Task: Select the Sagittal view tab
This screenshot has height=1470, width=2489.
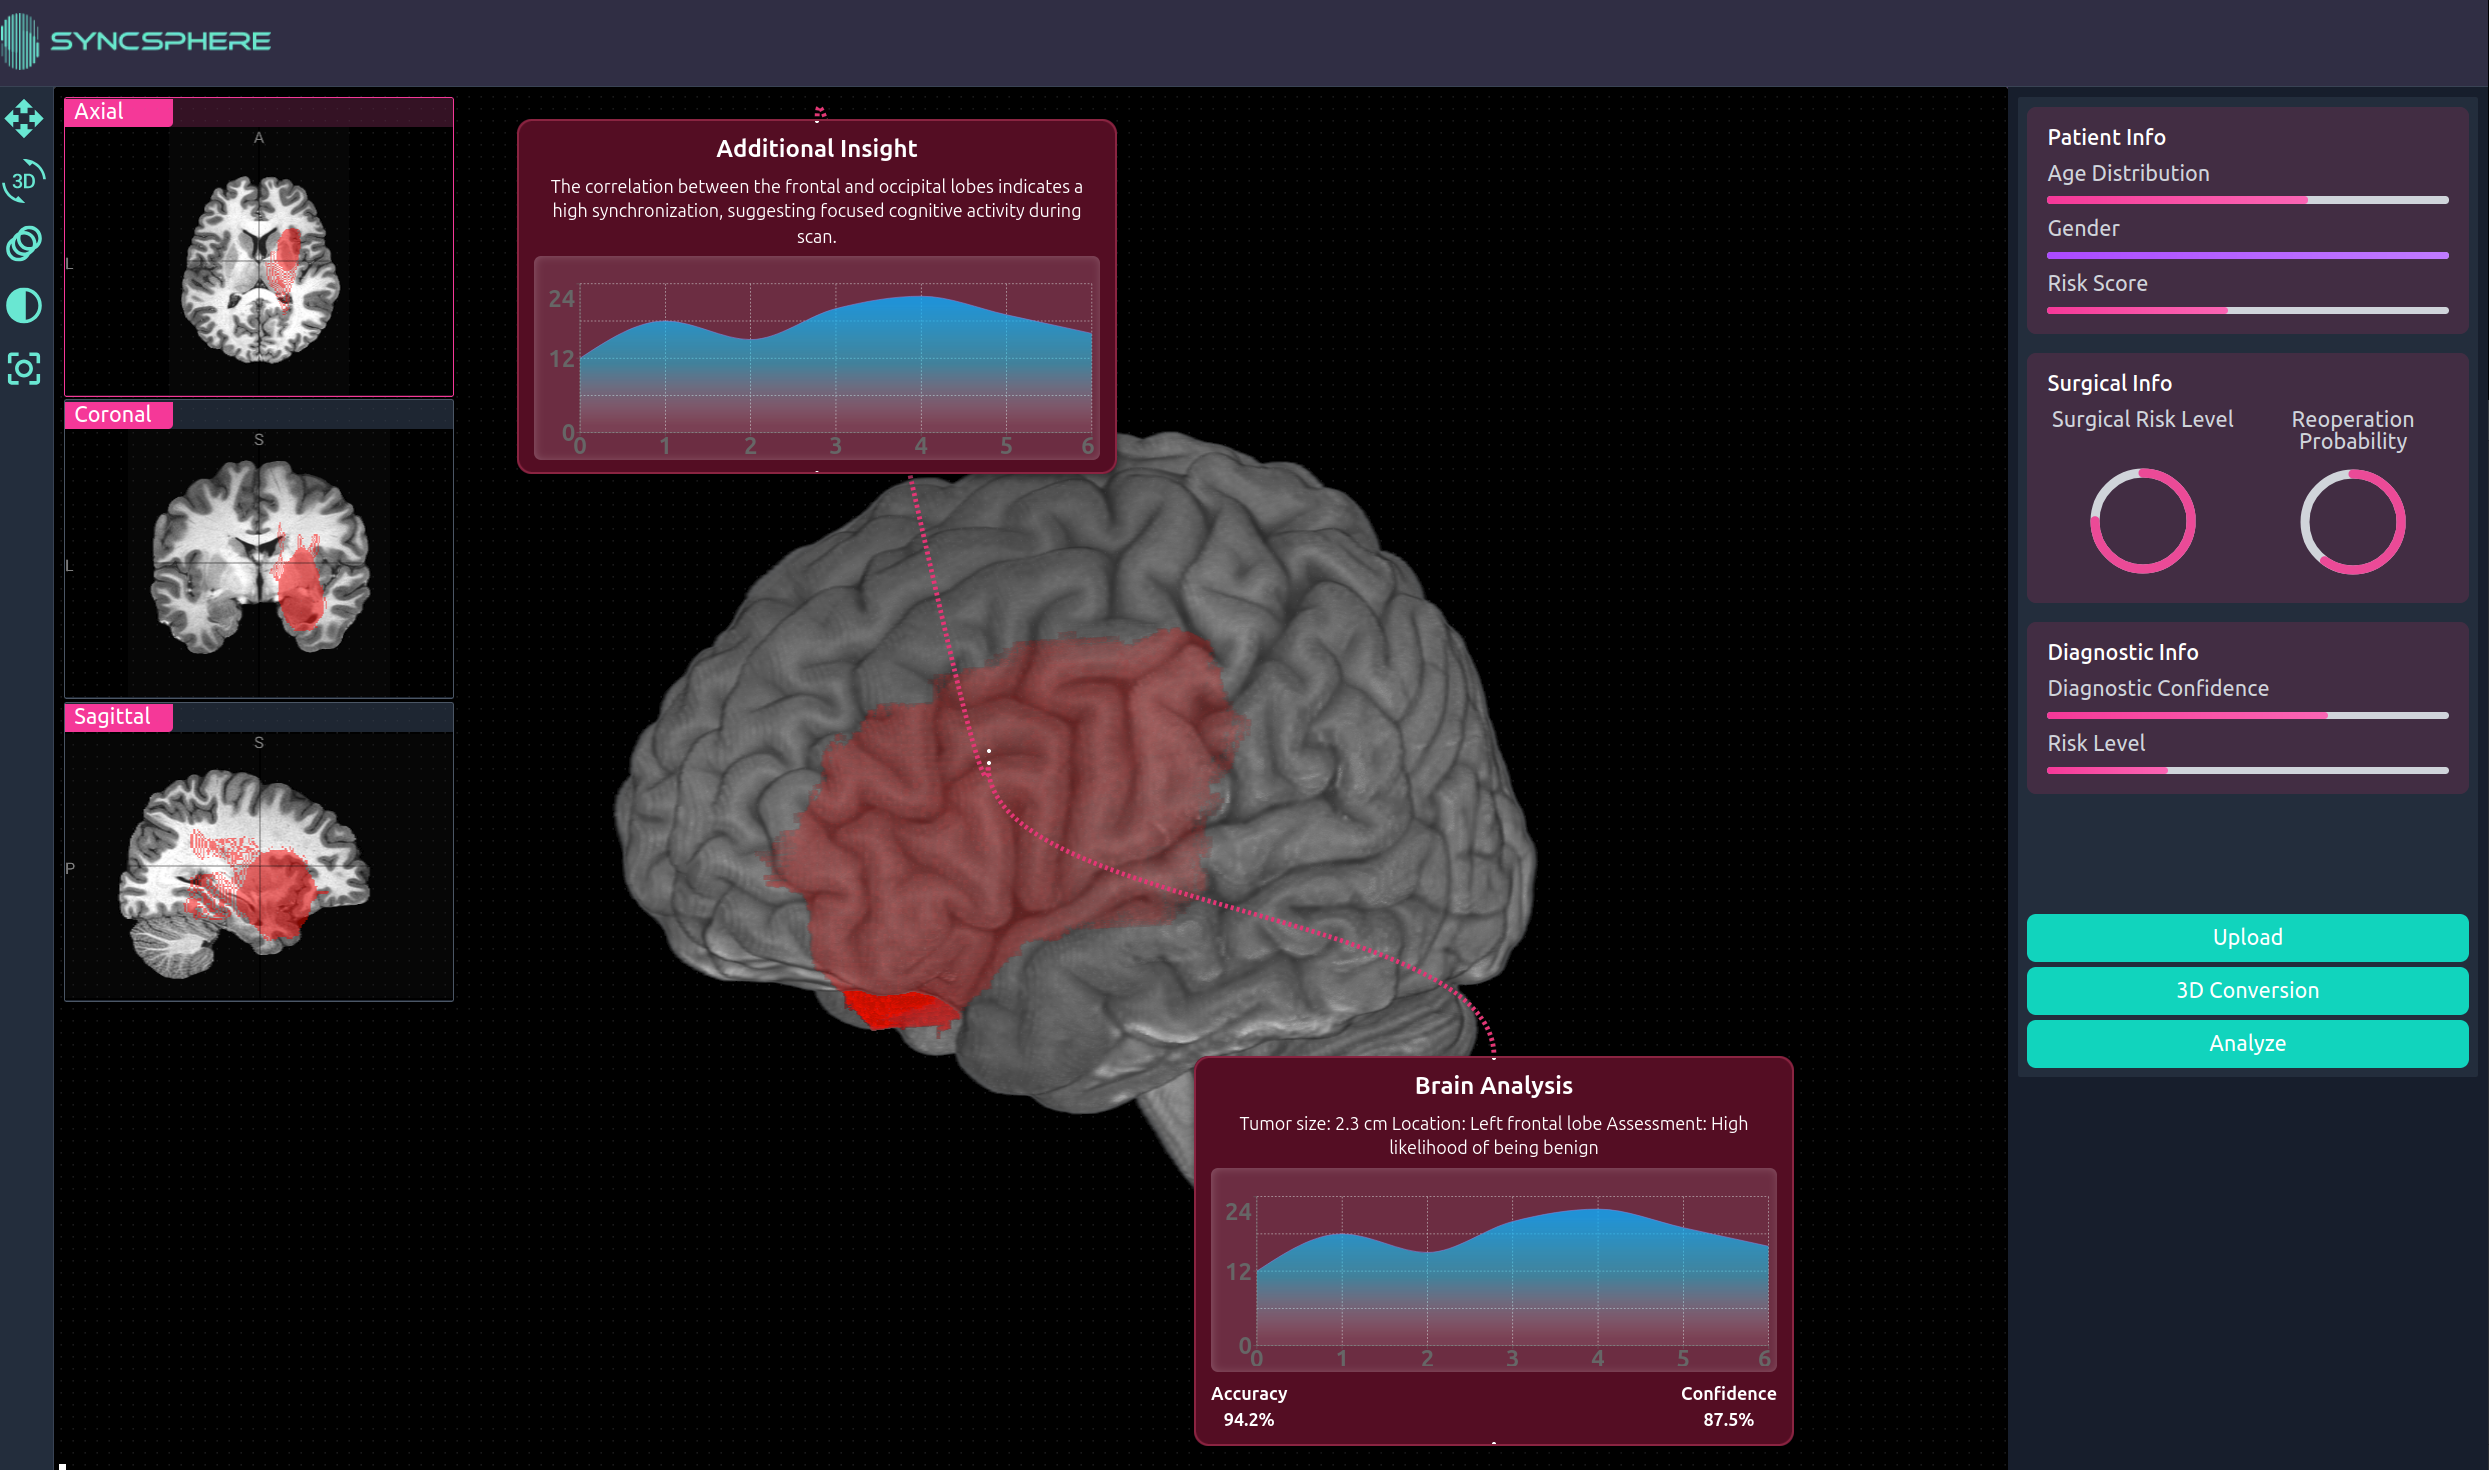Action: point(118,717)
